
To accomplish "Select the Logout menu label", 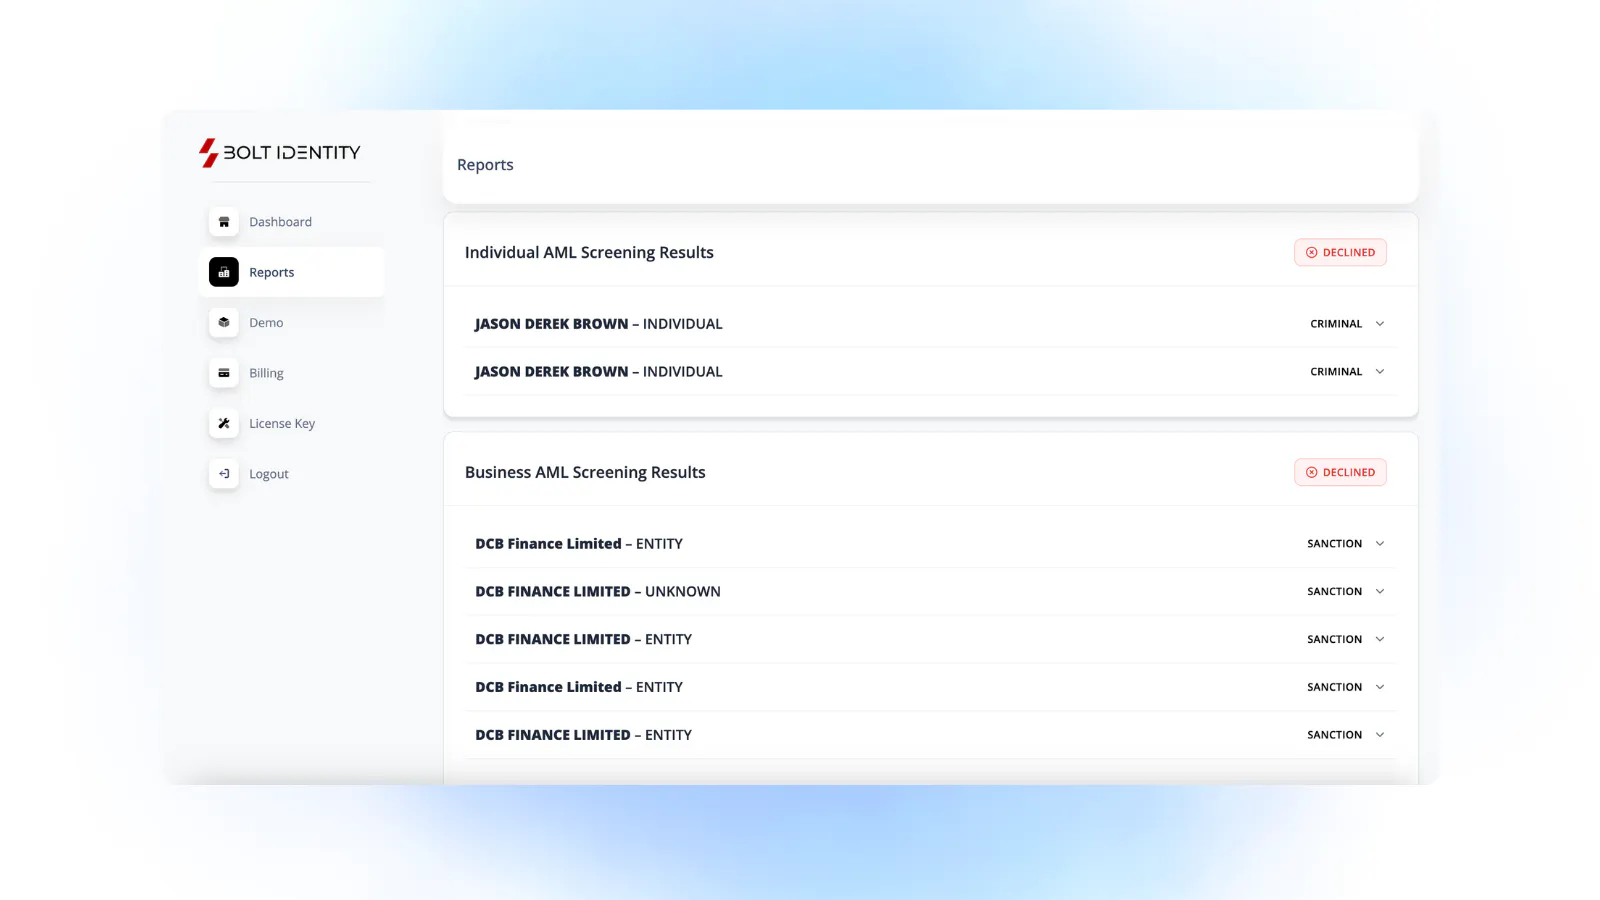I will click(269, 474).
